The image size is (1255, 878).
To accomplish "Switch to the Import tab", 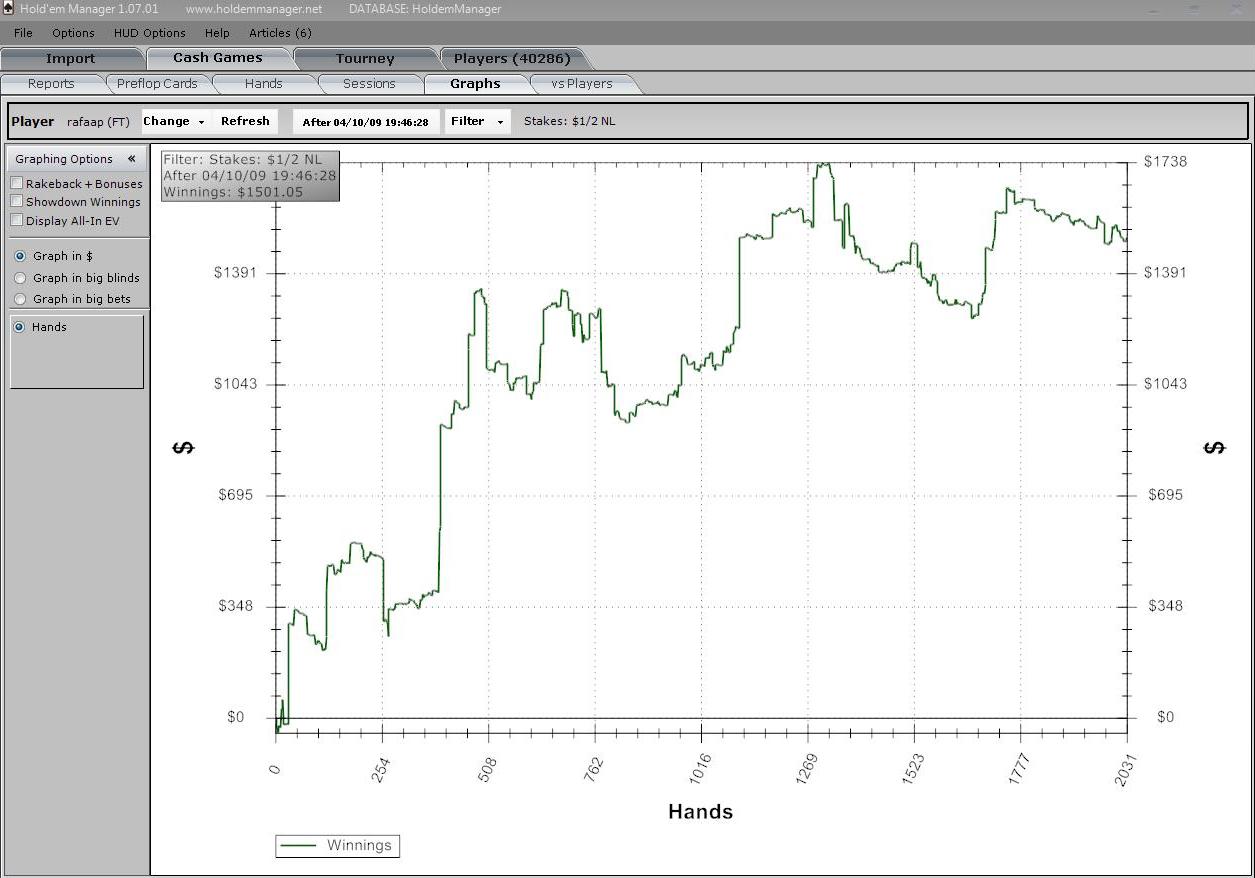I will (70, 58).
